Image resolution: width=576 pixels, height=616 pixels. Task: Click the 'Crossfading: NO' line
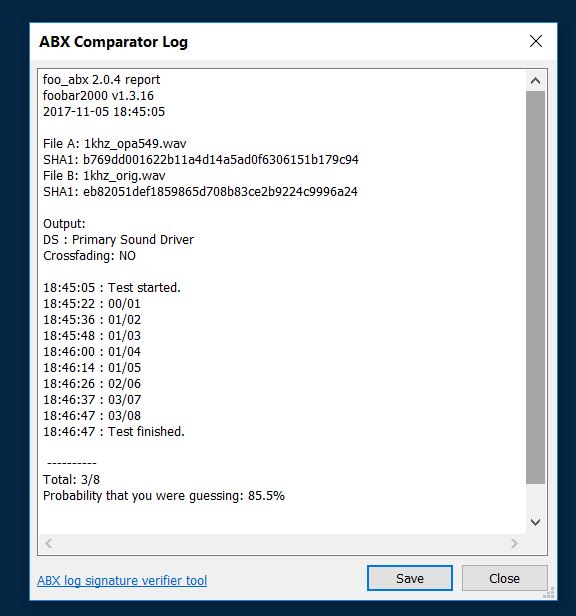pyautogui.click(x=89, y=256)
